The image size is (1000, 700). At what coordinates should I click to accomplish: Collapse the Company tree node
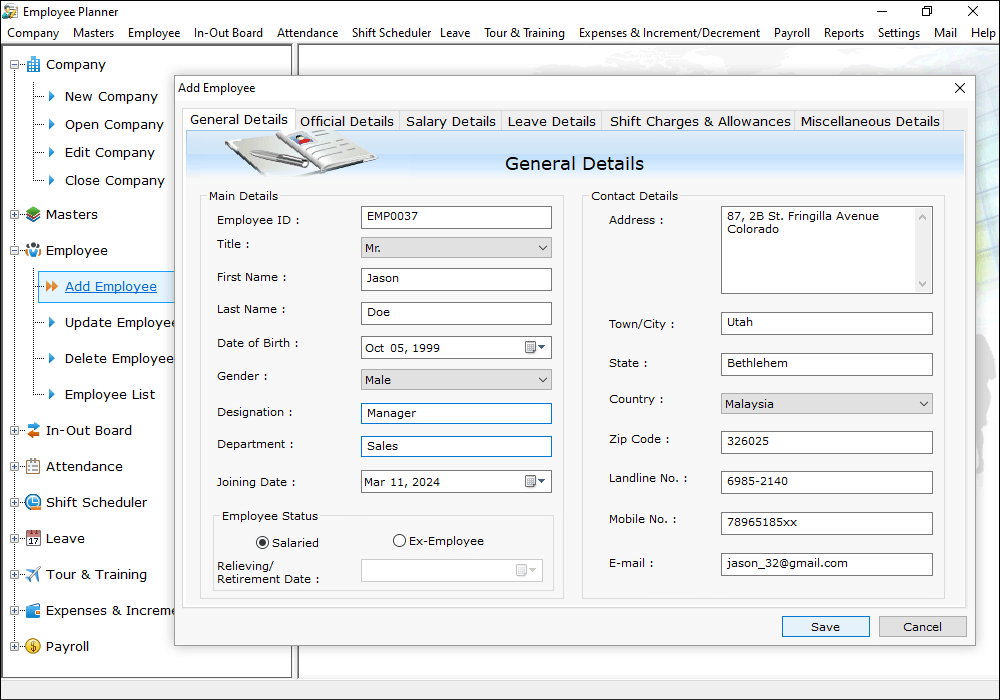(x=14, y=64)
